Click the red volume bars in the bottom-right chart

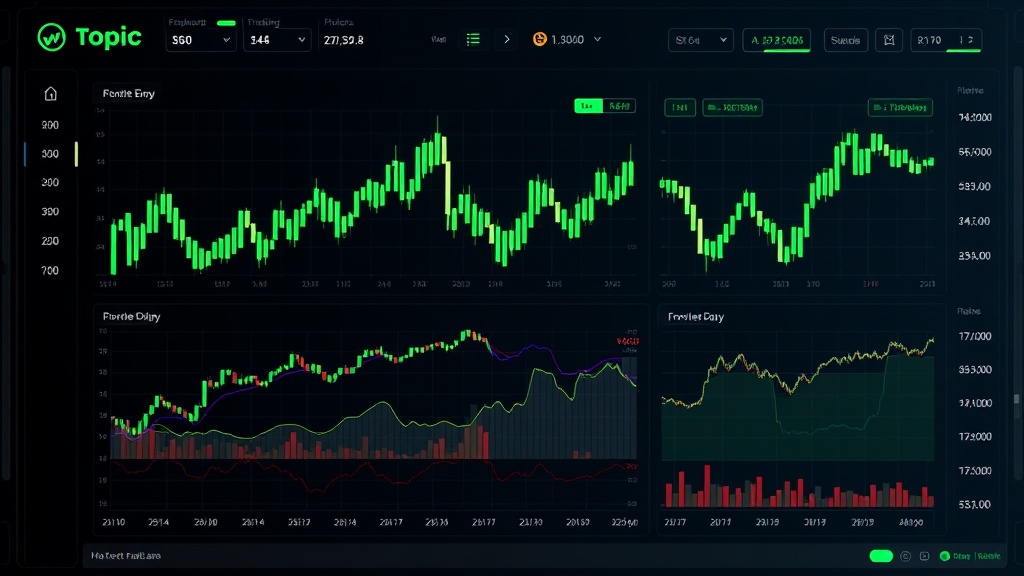click(x=799, y=488)
